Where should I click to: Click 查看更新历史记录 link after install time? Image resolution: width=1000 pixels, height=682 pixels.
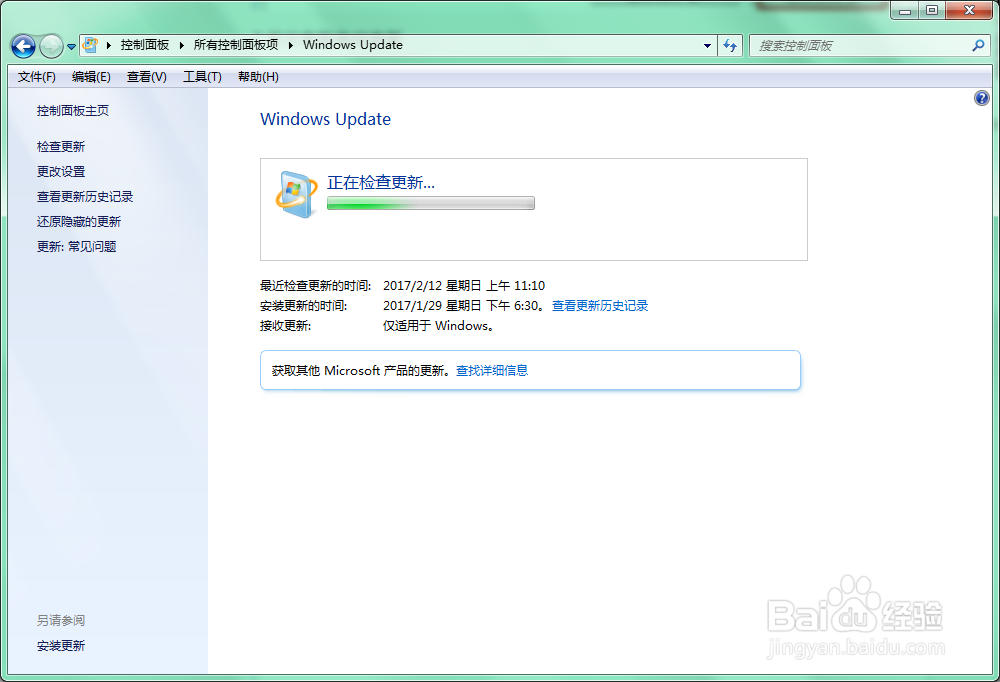[599, 306]
